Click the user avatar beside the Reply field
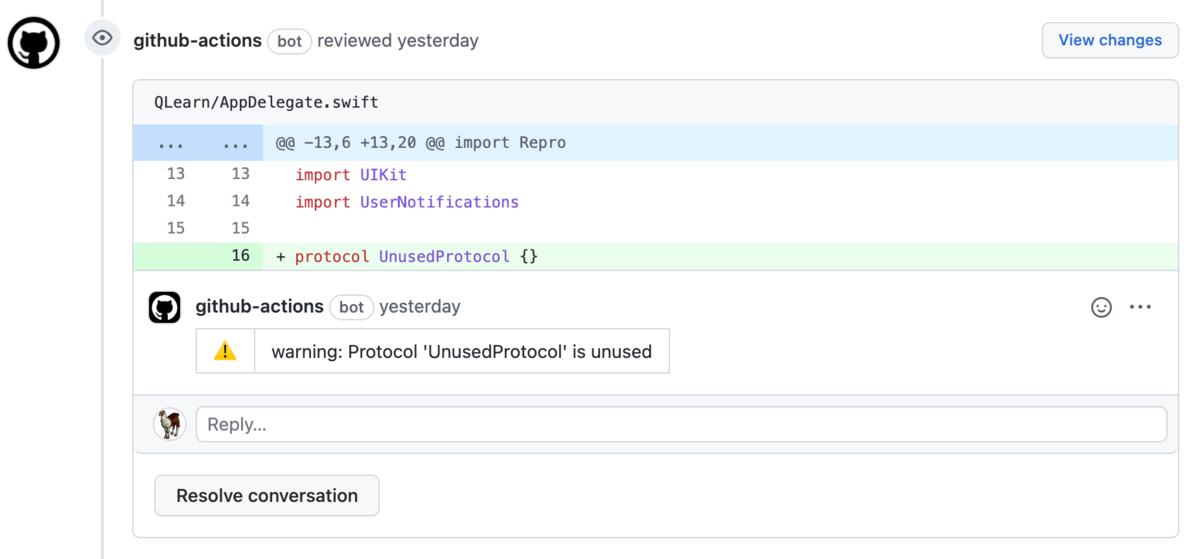1200x559 pixels. coord(169,424)
